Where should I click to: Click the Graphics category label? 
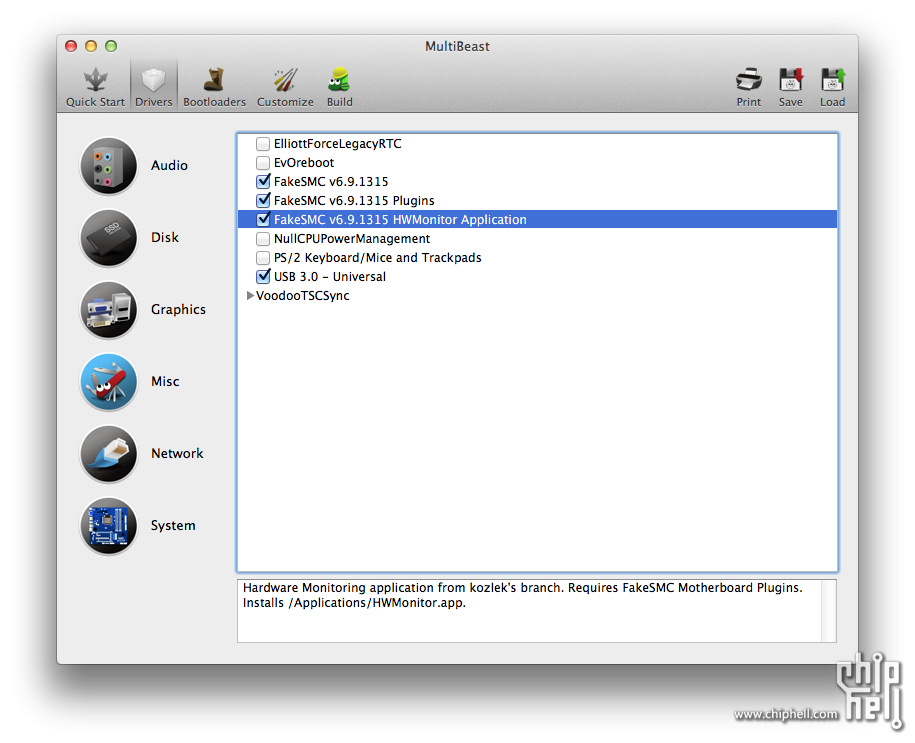[x=178, y=310]
